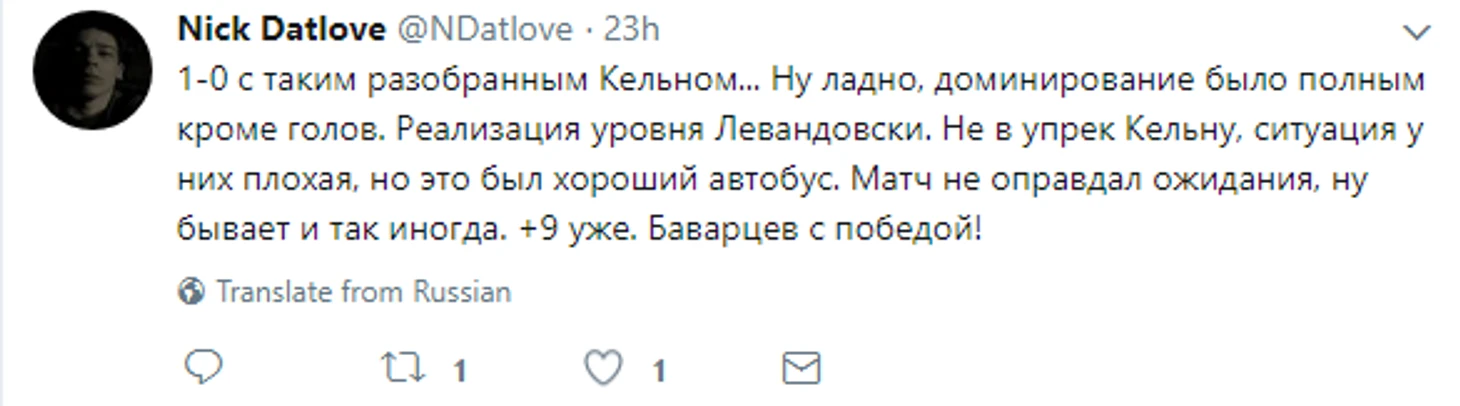Open the Nick Datlove display name link
The height and width of the screenshot is (406, 1460).
click(x=281, y=30)
